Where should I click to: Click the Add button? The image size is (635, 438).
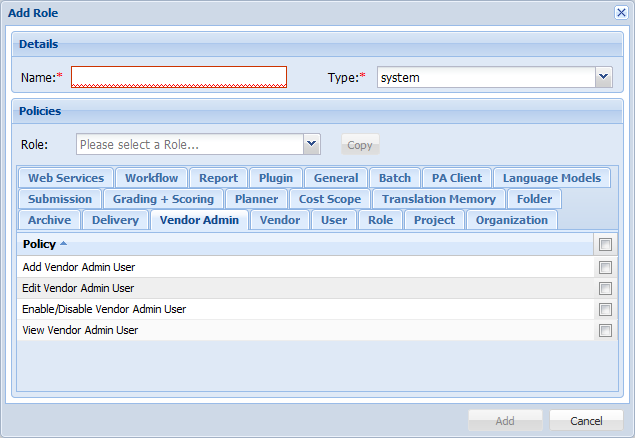[505, 421]
